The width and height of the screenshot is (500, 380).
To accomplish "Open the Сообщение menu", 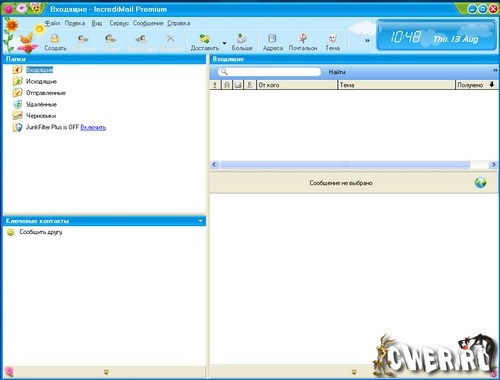I will pos(148,23).
